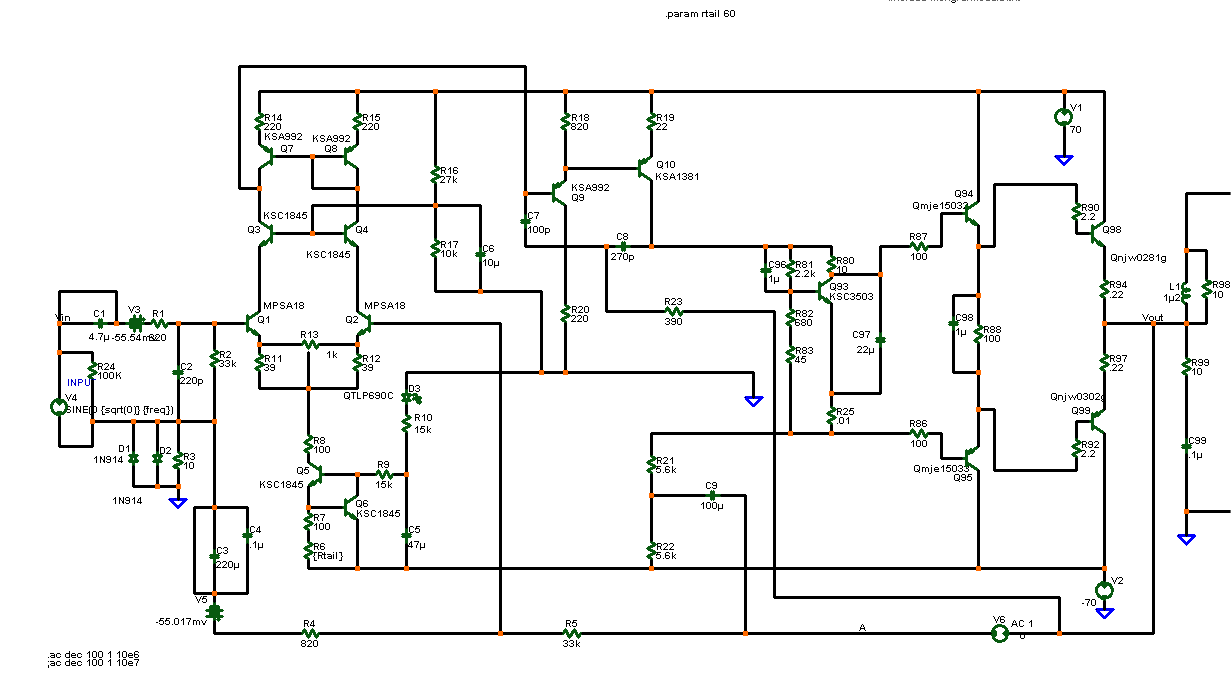
Task: Click transistor Q5 KSC1845
Action: 314,474
